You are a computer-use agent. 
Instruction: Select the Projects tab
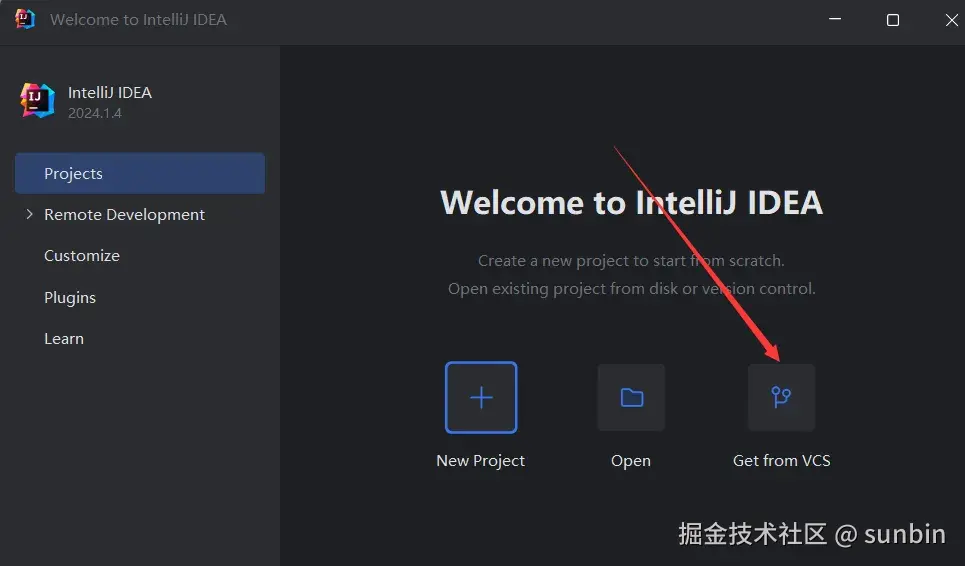pyautogui.click(x=140, y=173)
